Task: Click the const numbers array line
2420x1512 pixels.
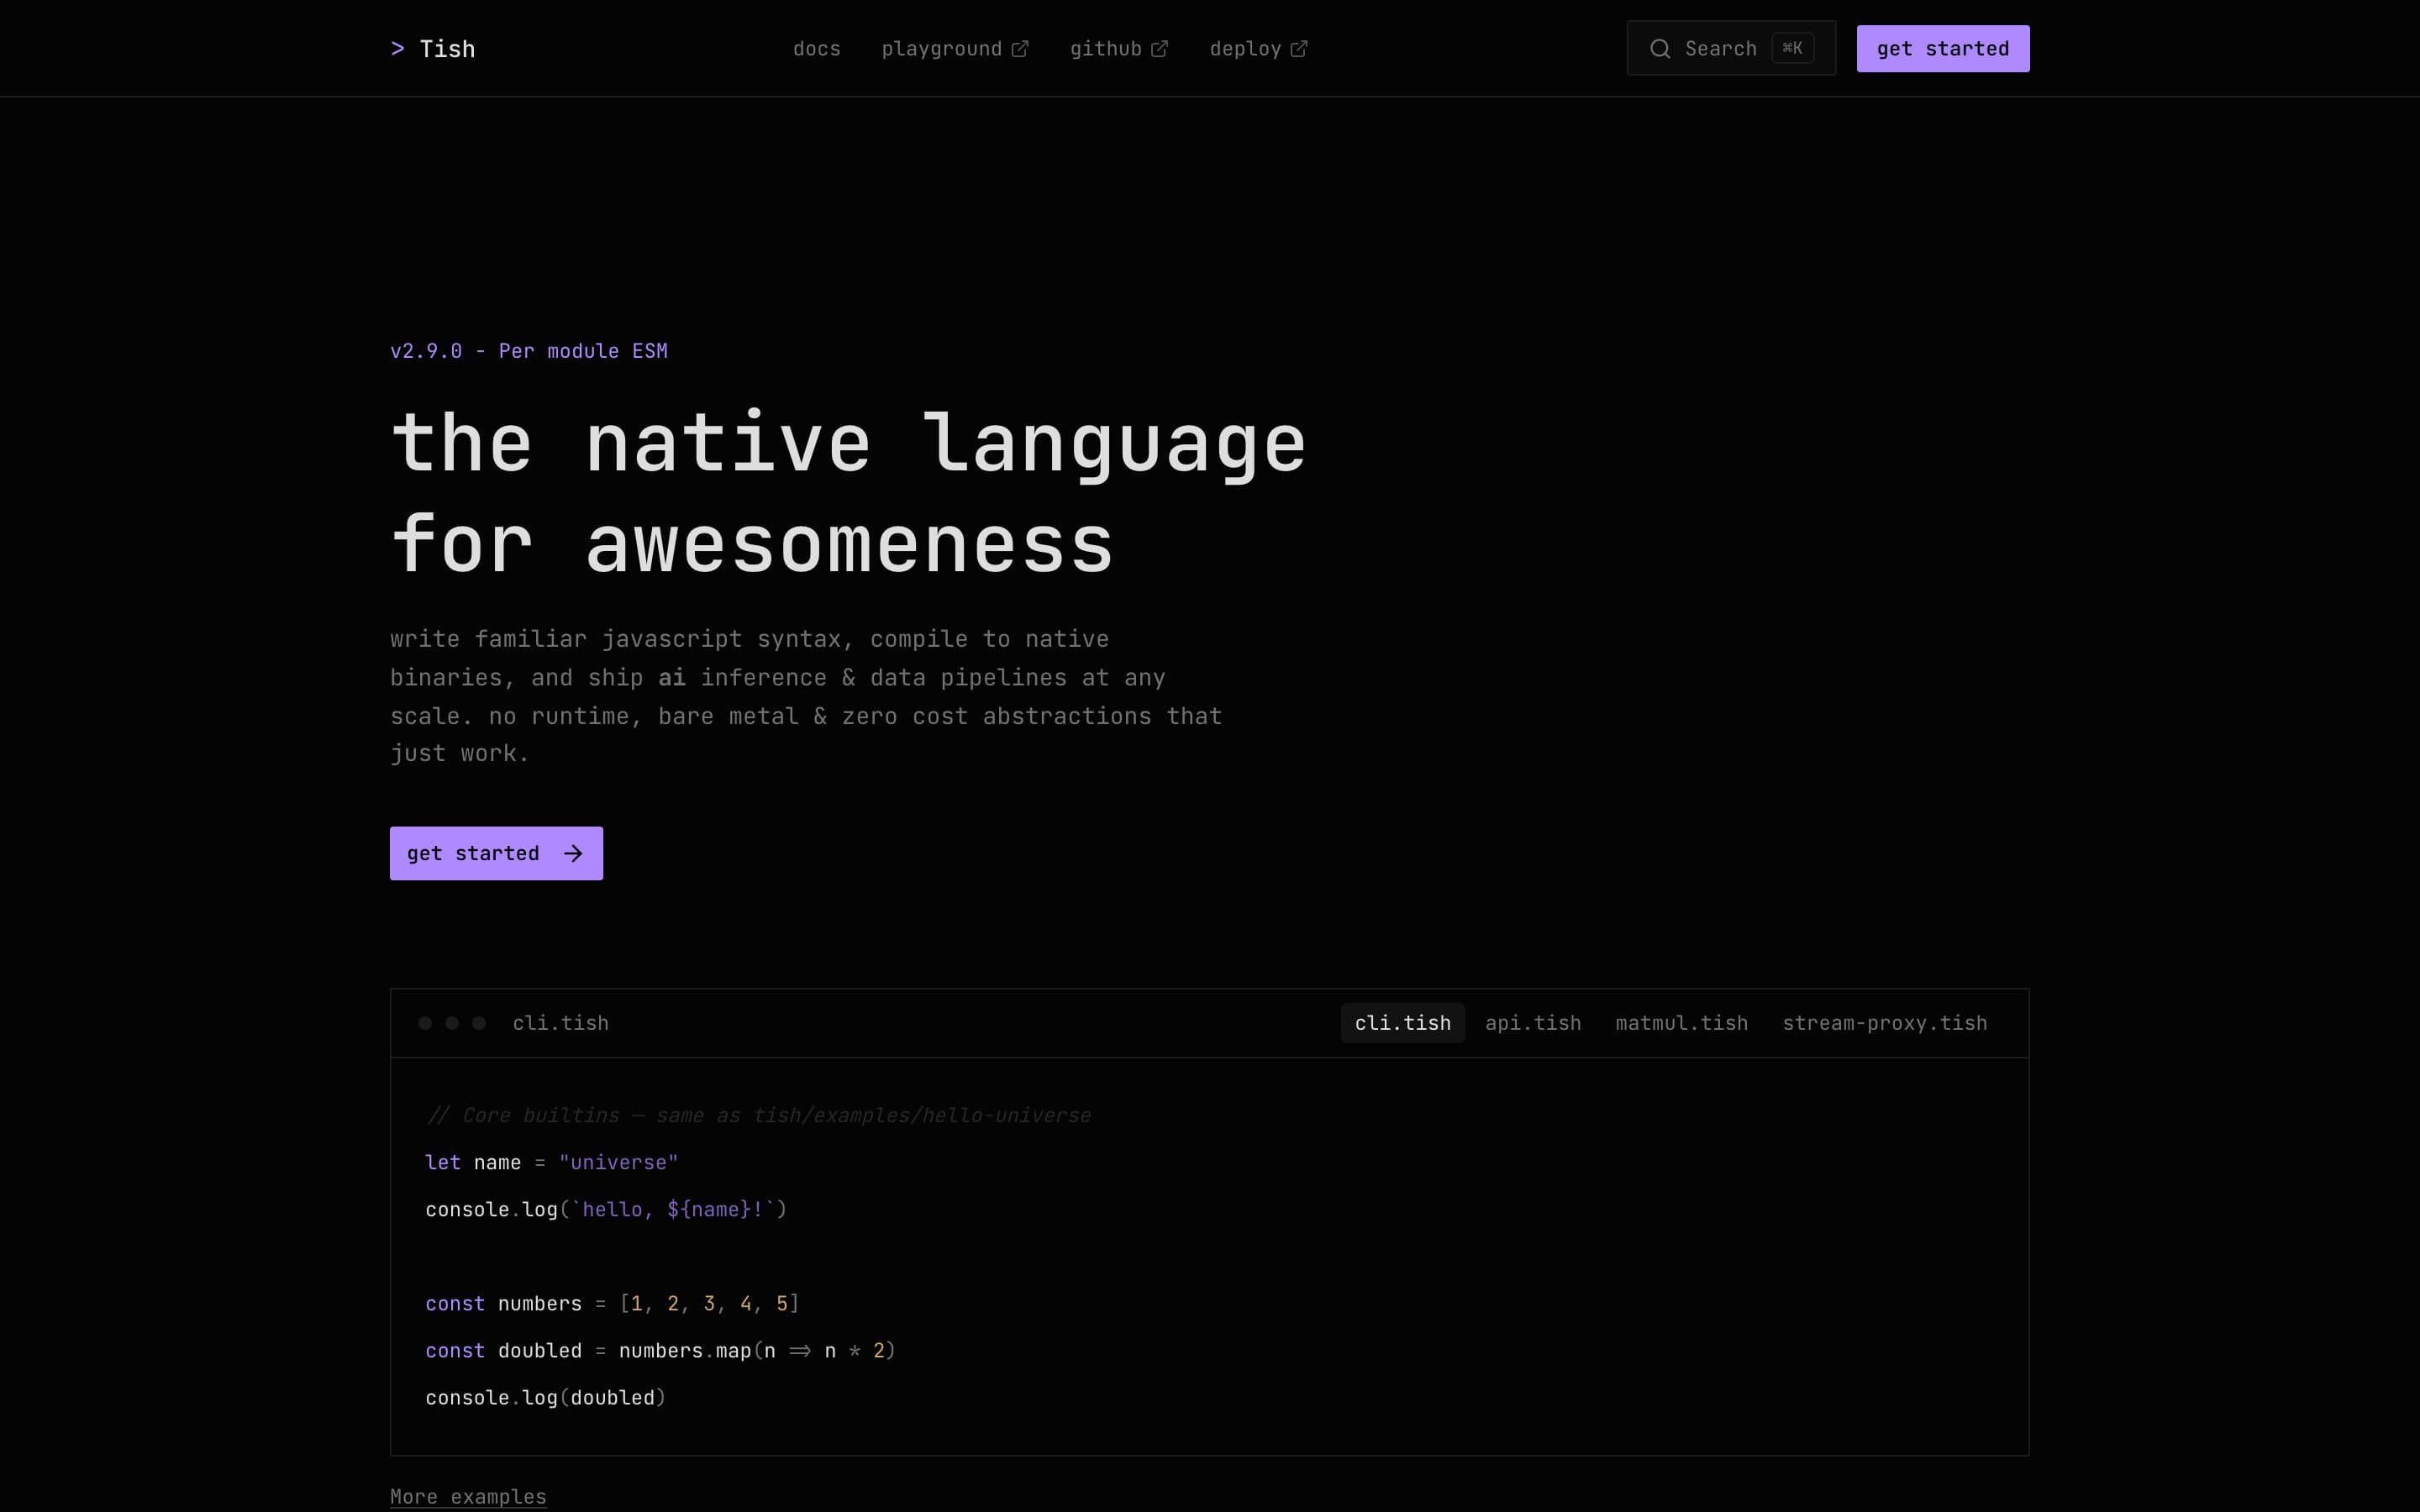Action: pos(612,1303)
